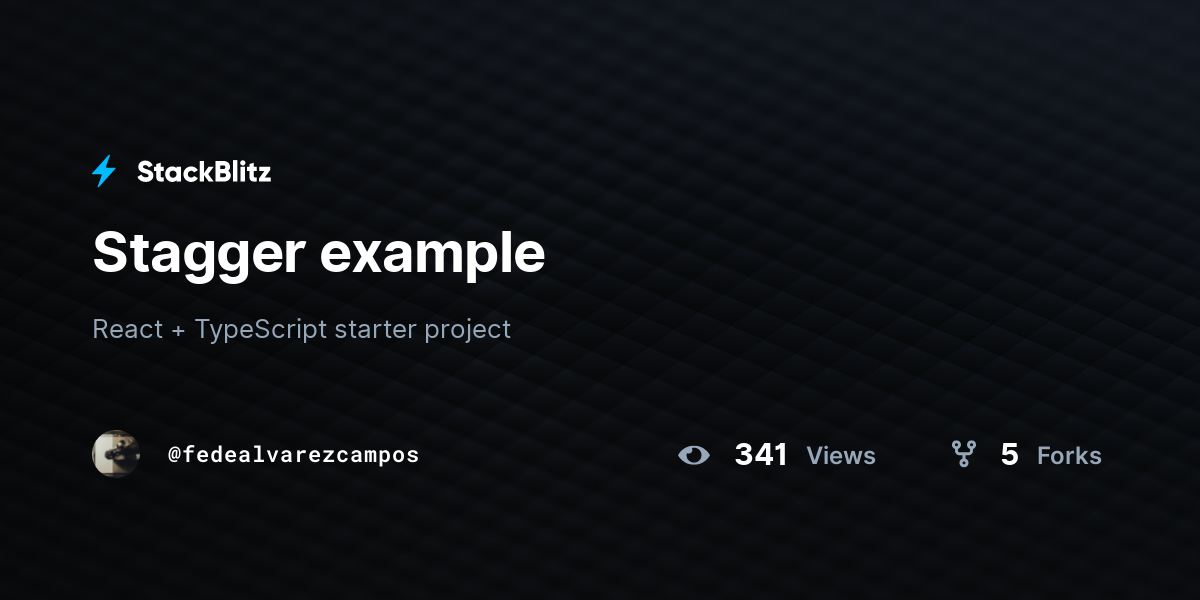
Task: Click the StackBlitz lightning bolt icon
Action: [104, 171]
